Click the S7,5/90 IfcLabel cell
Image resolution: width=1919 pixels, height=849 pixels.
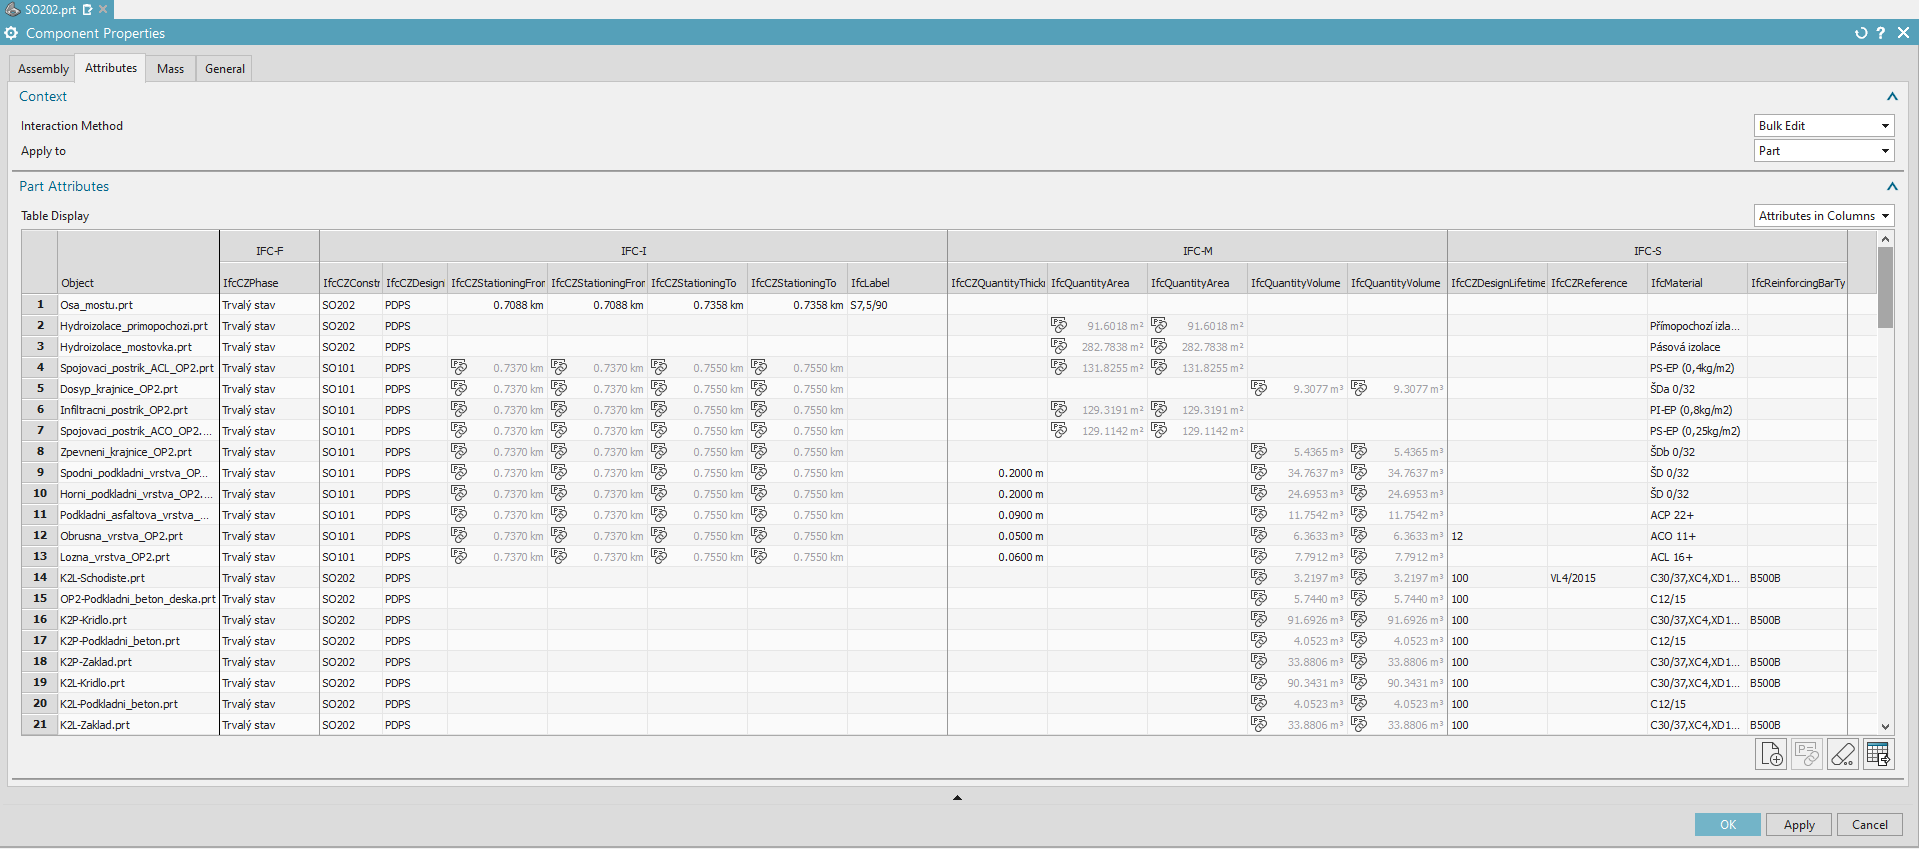pos(897,305)
